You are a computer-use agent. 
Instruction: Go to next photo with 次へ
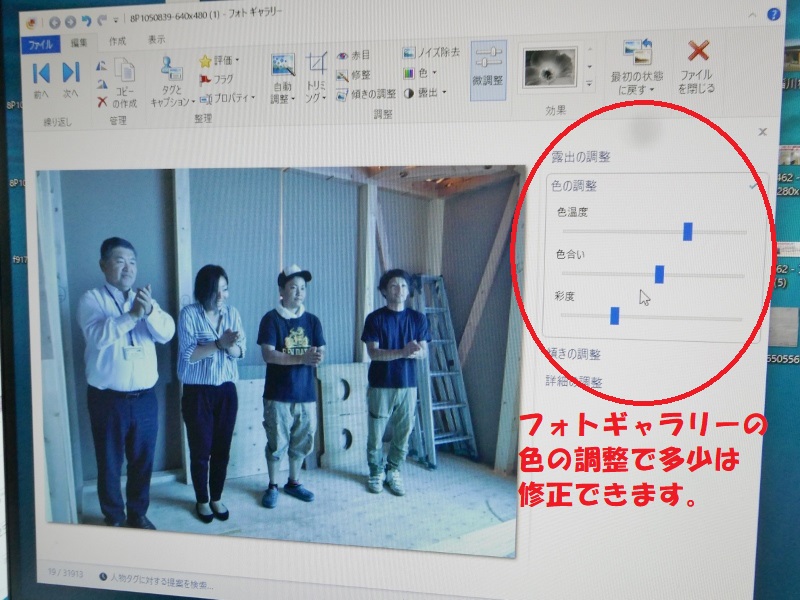pos(71,79)
